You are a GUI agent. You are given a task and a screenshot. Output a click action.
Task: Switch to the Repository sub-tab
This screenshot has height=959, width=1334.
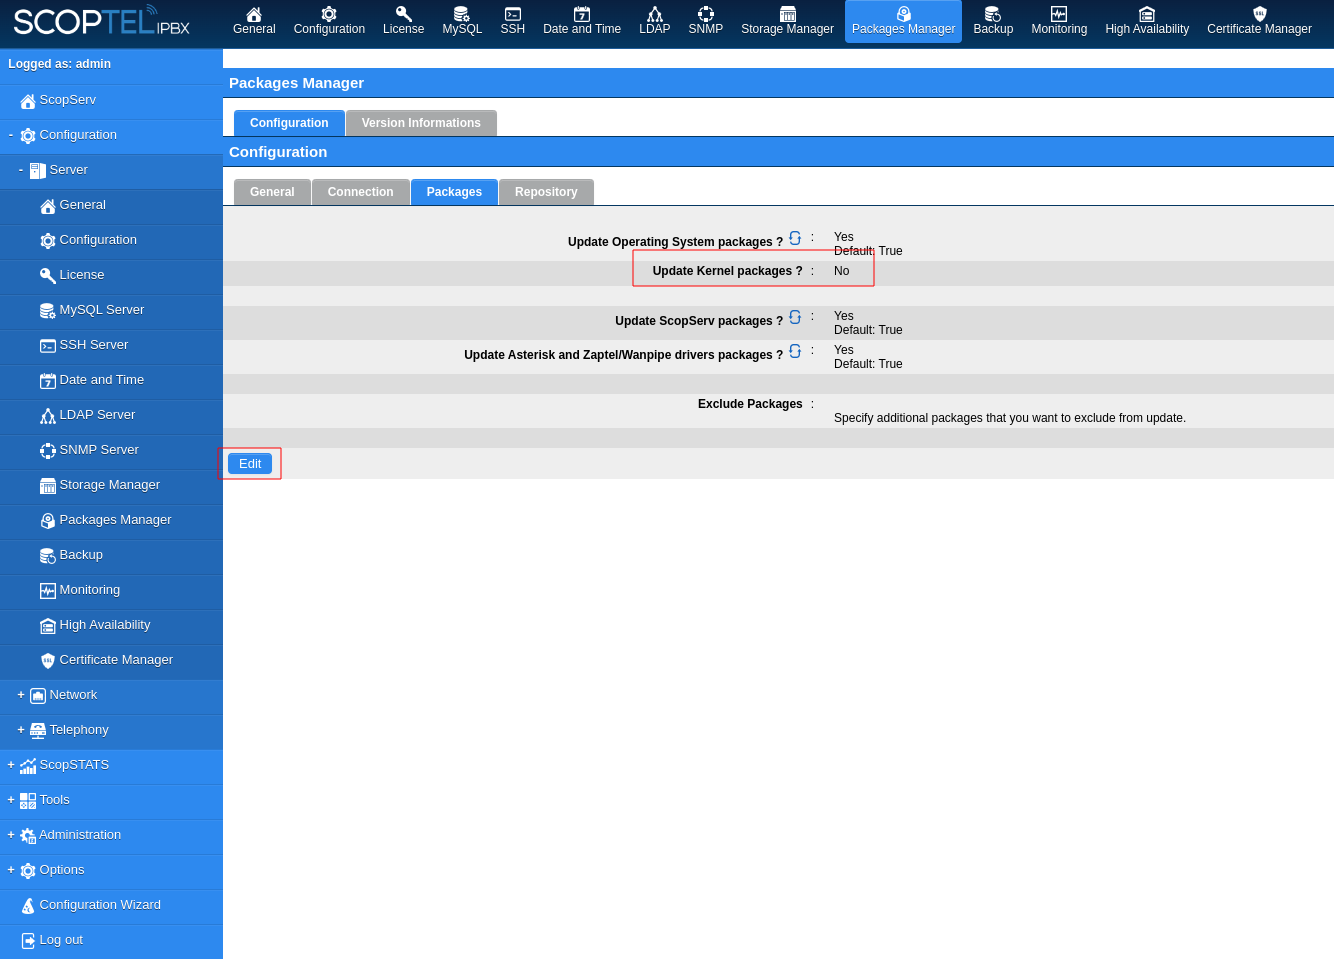click(546, 192)
